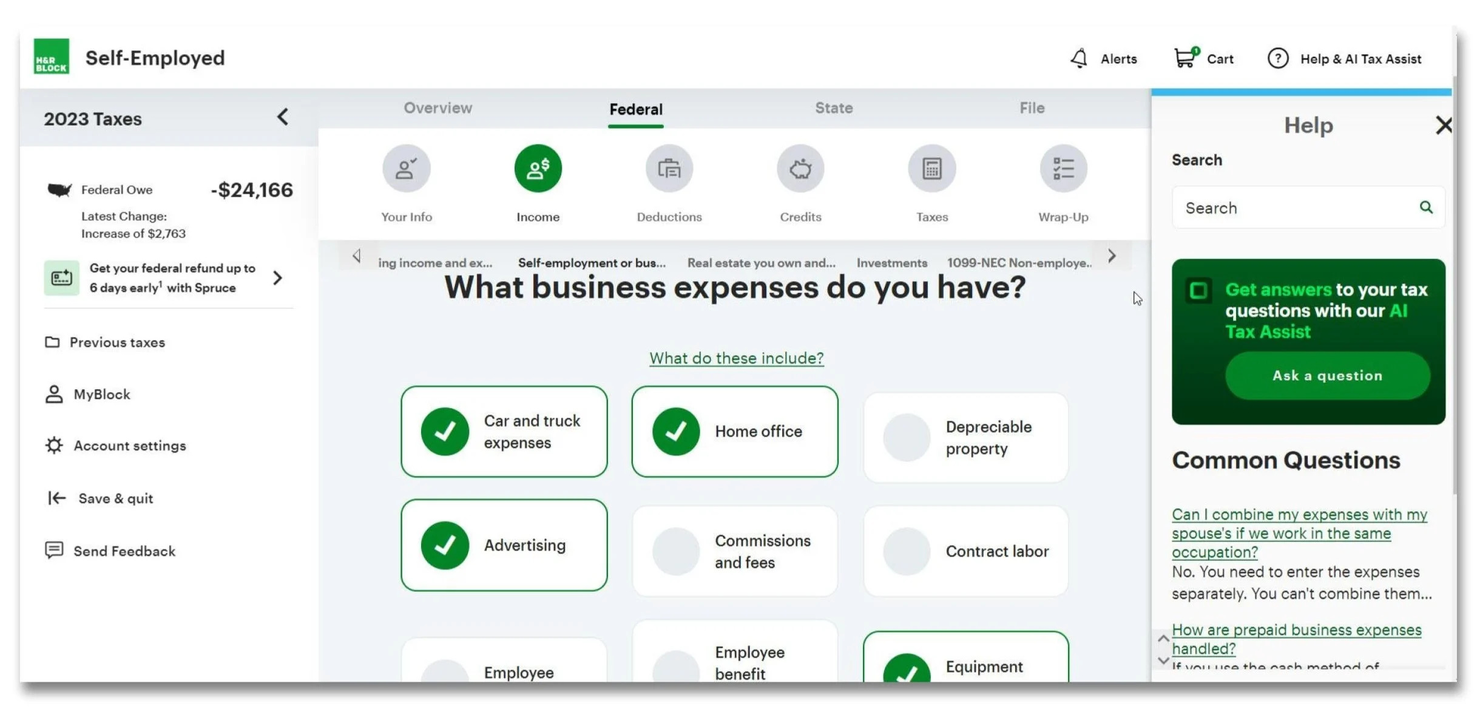View the shopping Cart icon
Viewport: 1480px width, 709px height.
pos(1186,58)
